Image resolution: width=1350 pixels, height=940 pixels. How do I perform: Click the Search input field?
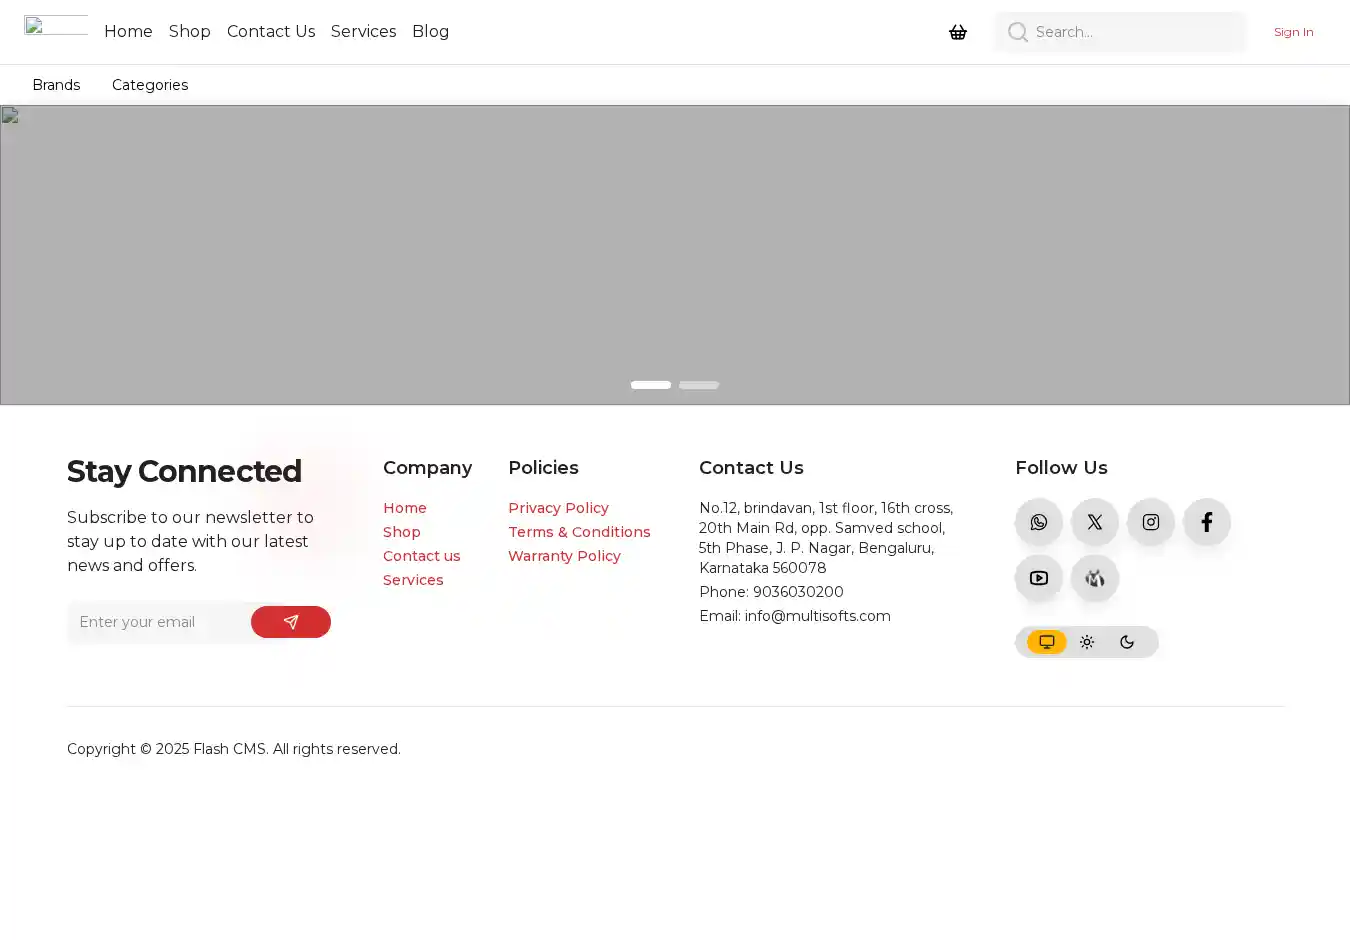point(1135,32)
